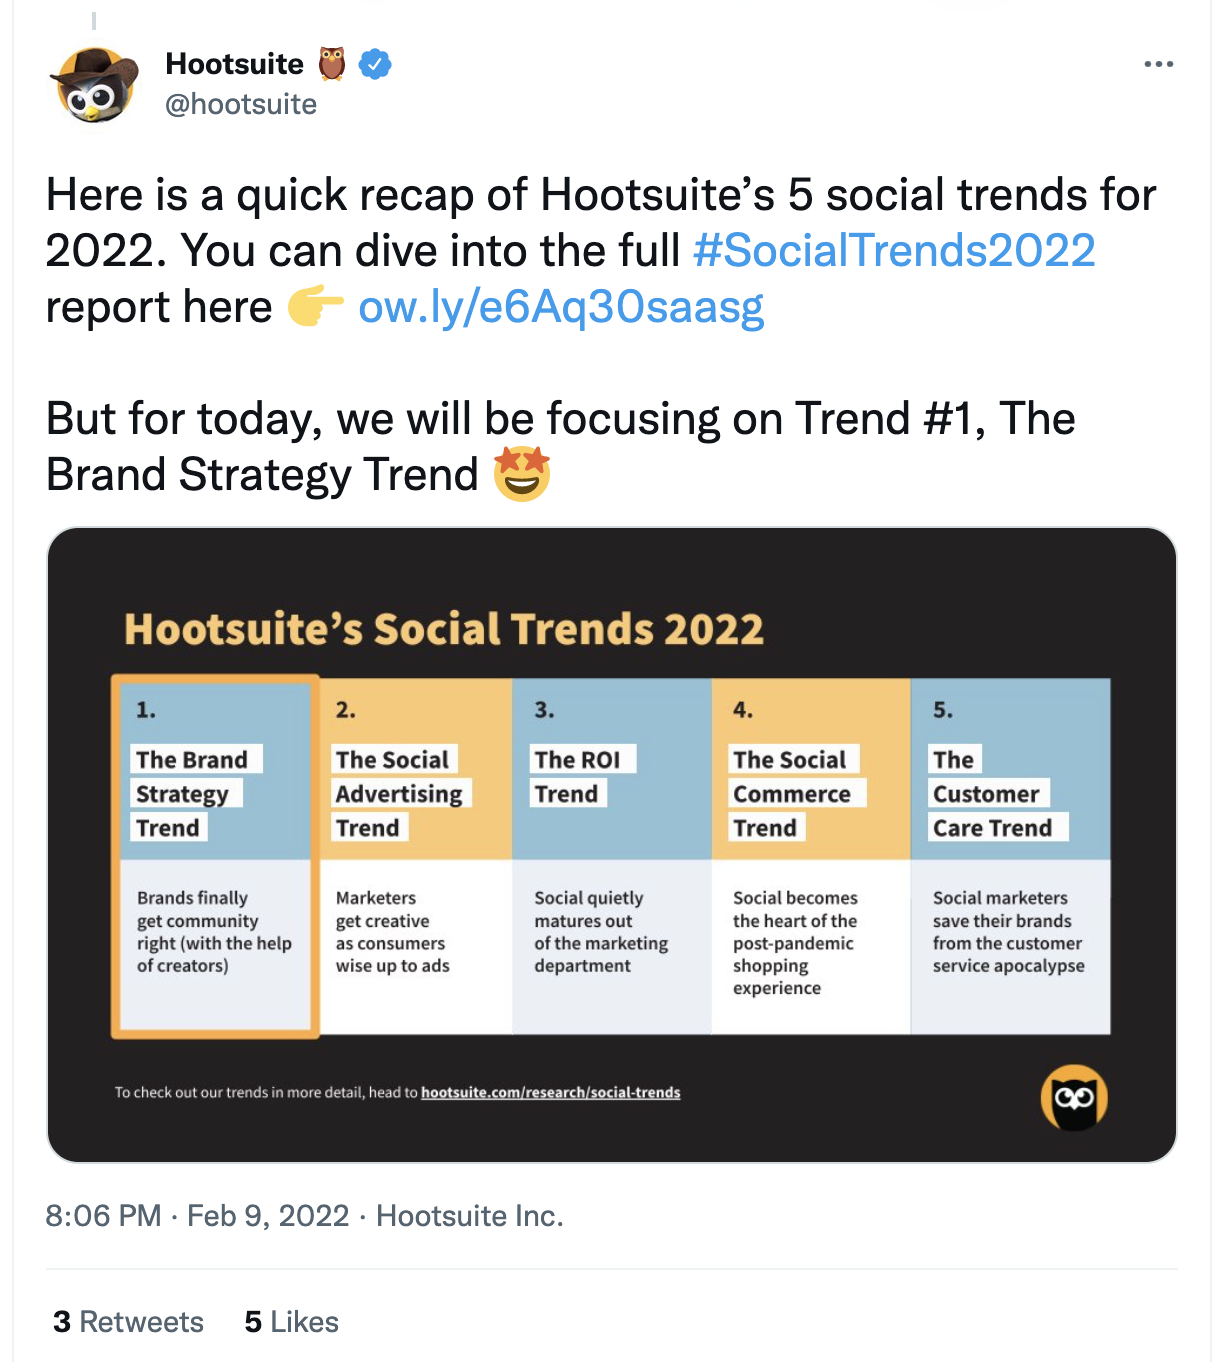
Task: Open the tweet timestamp Feb 9, 2022
Action: [267, 1215]
